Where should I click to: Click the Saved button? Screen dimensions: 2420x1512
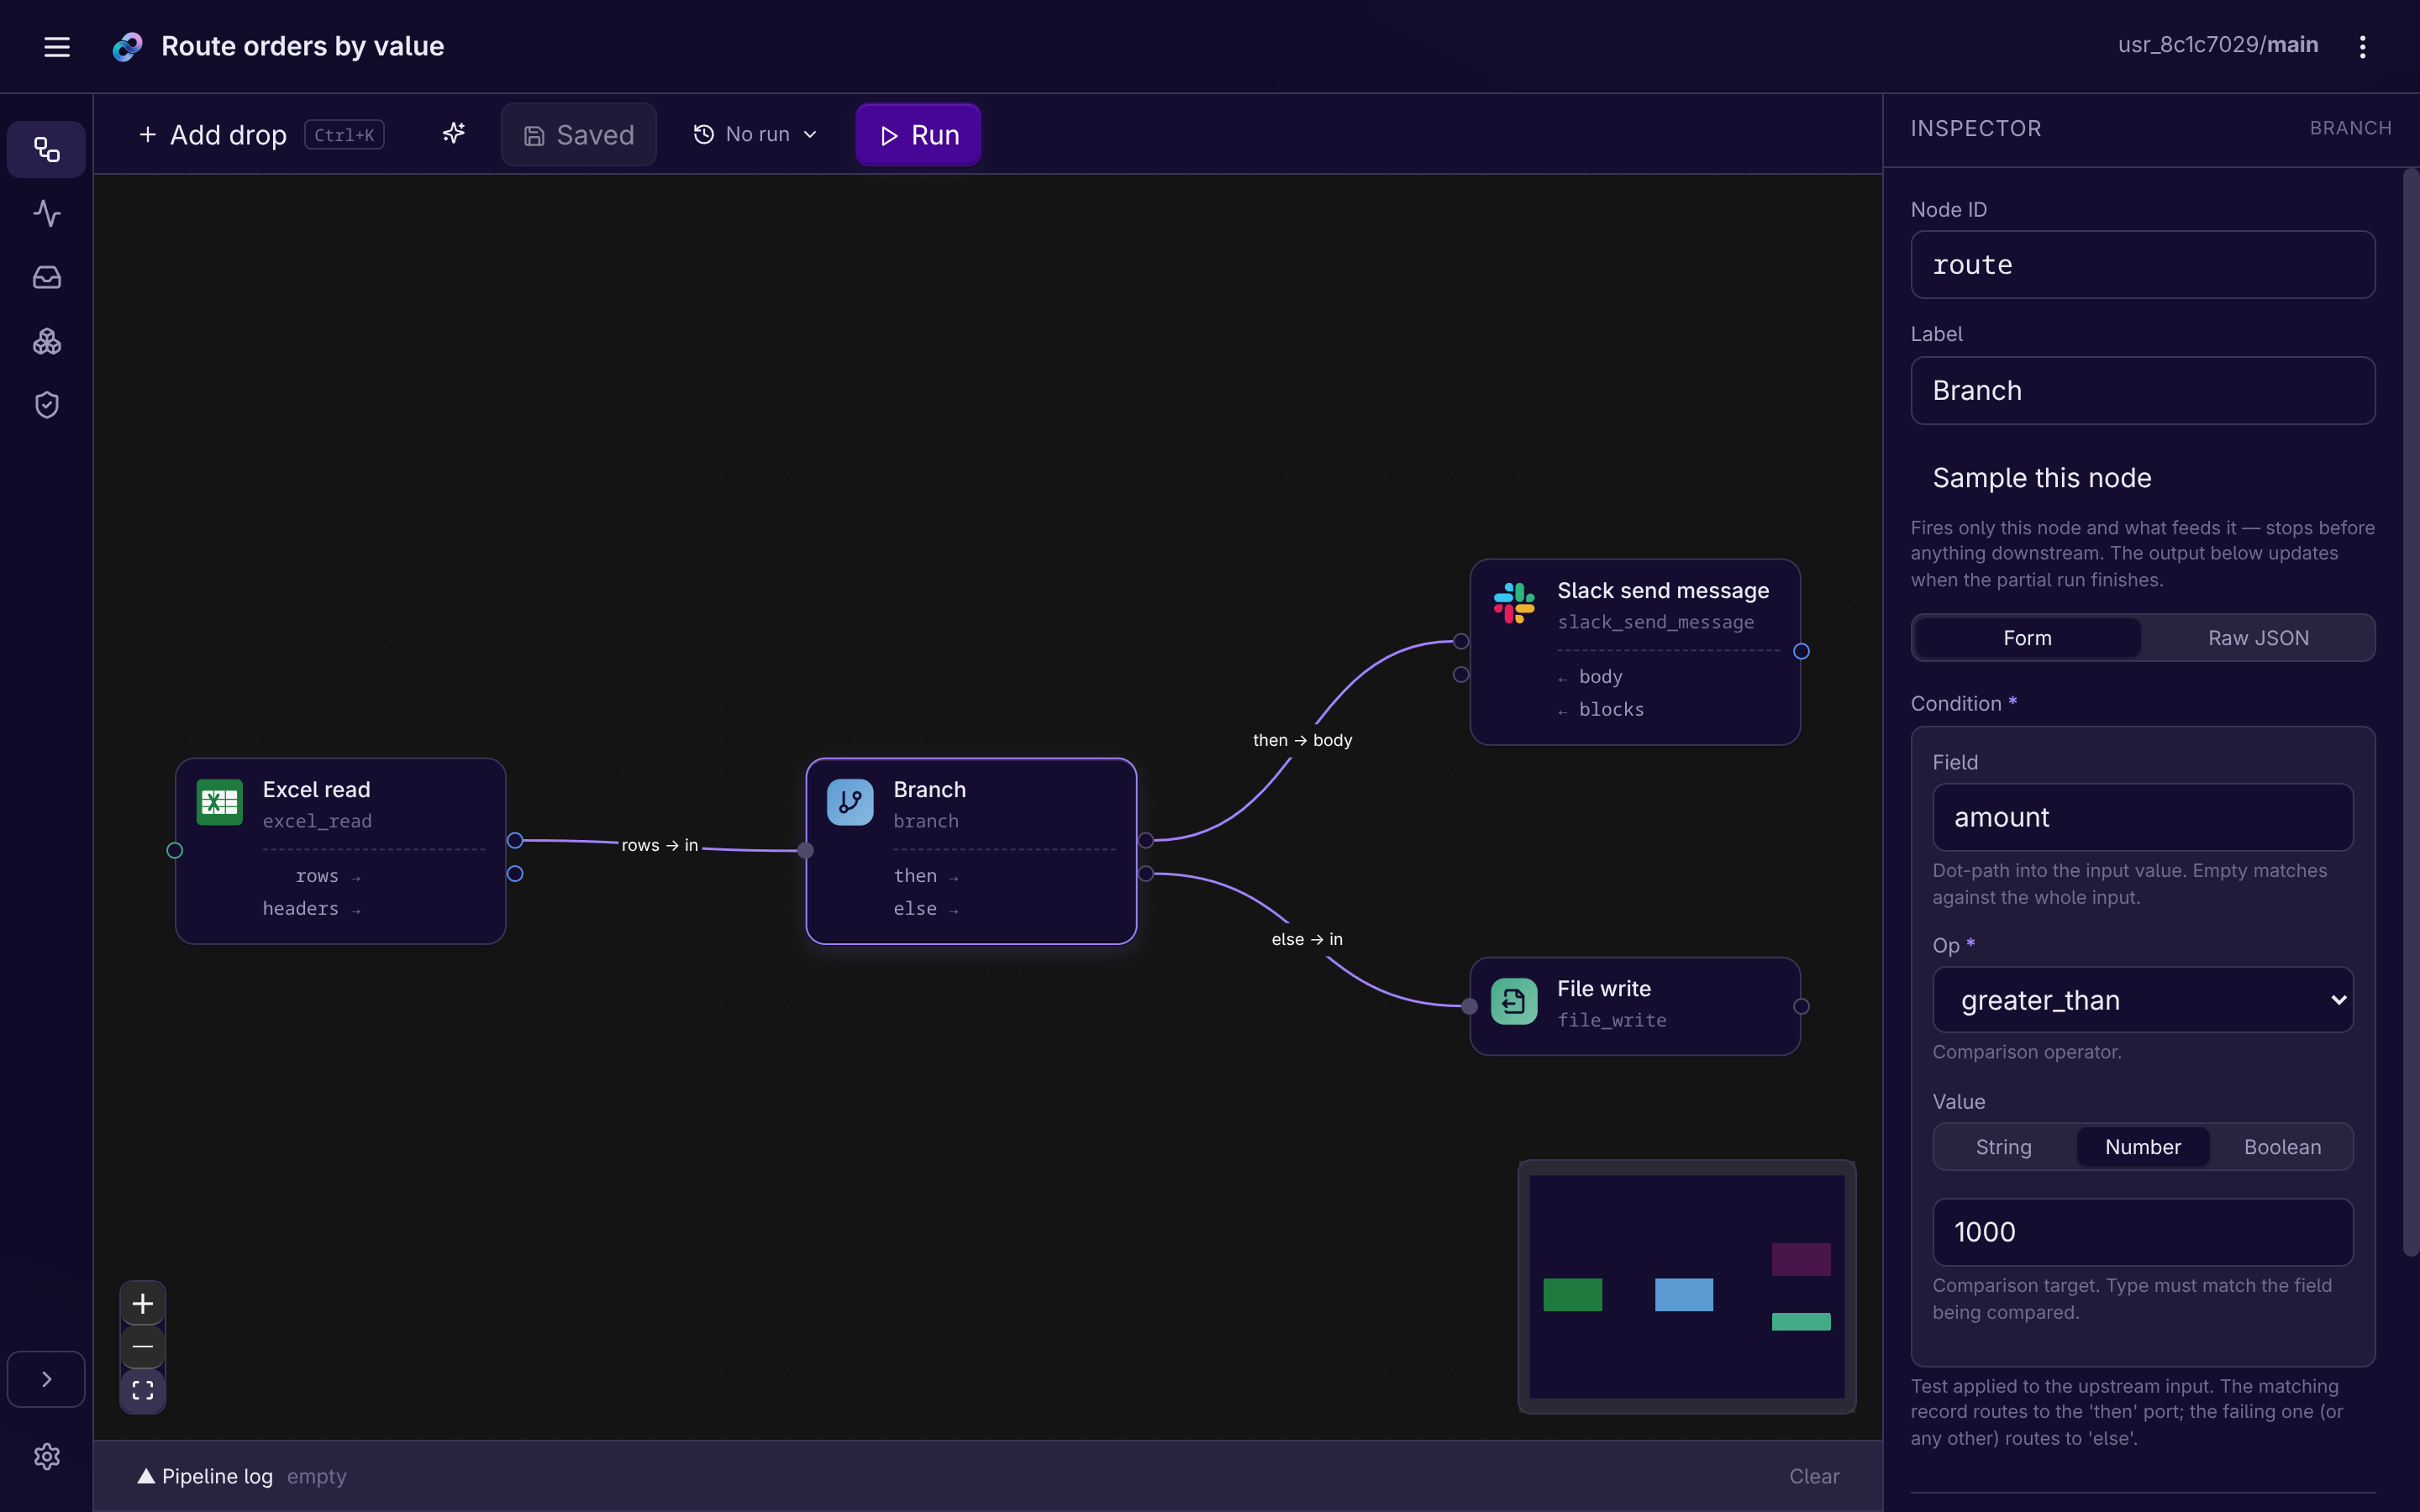pyautogui.click(x=579, y=134)
